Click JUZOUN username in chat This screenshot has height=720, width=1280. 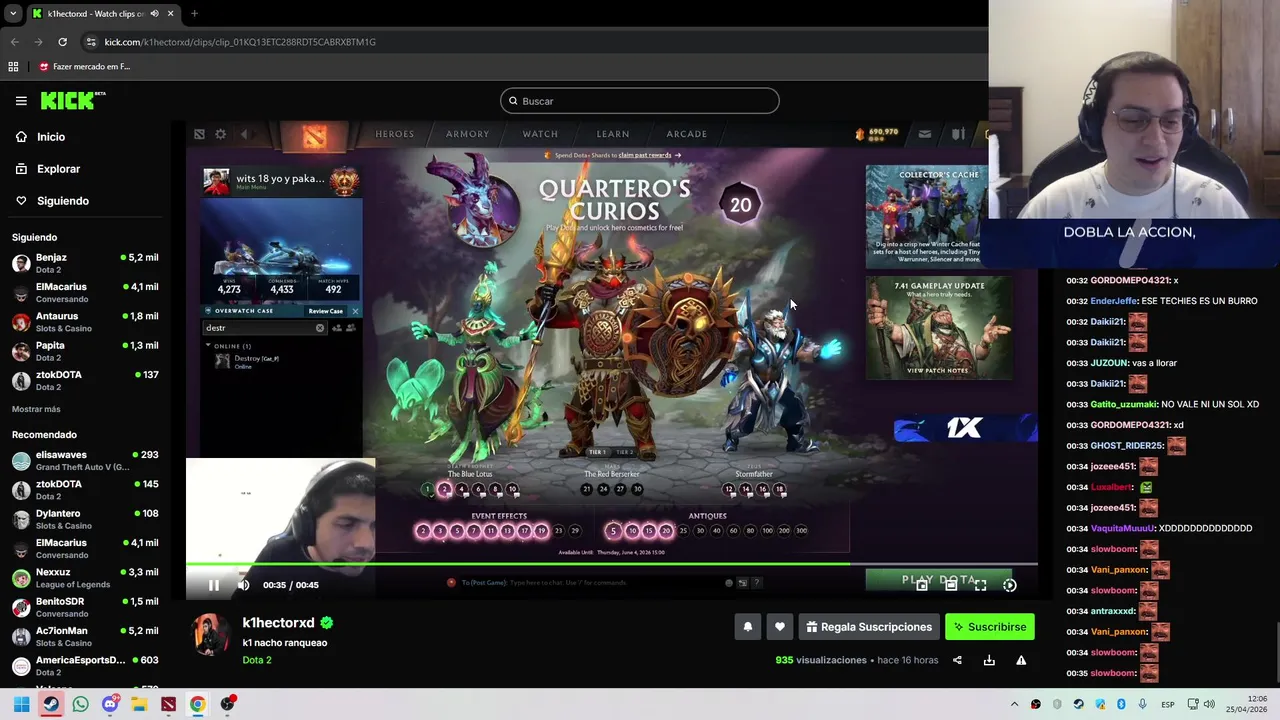pyautogui.click(x=1109, y=363)
